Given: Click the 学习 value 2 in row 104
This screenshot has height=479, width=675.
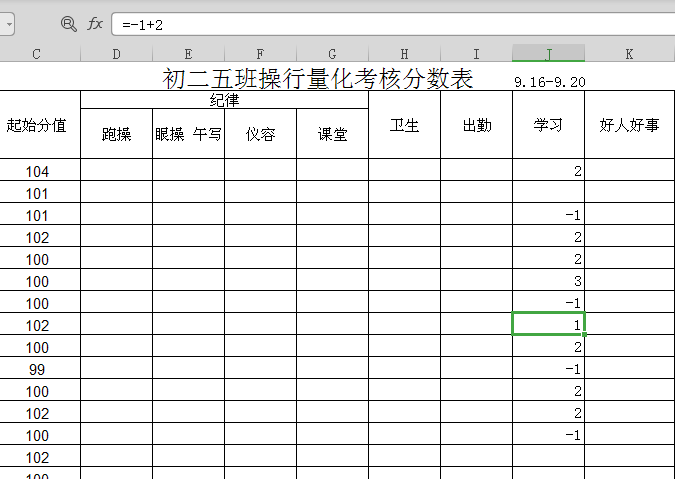Looking at the screenshot, I should (548, 171).
